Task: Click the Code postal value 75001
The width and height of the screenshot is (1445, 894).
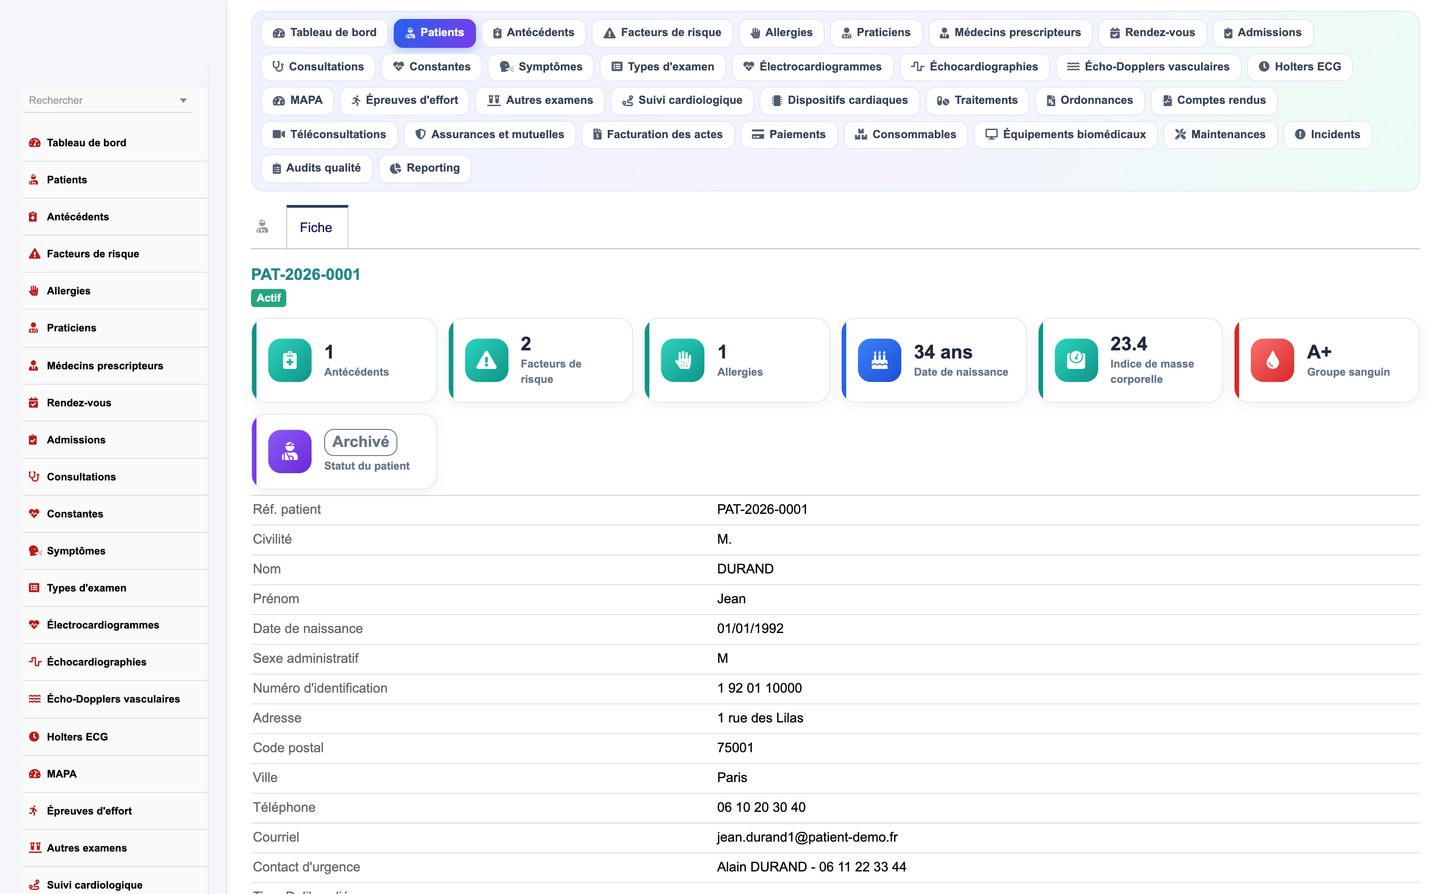Action: click(735, 748)
